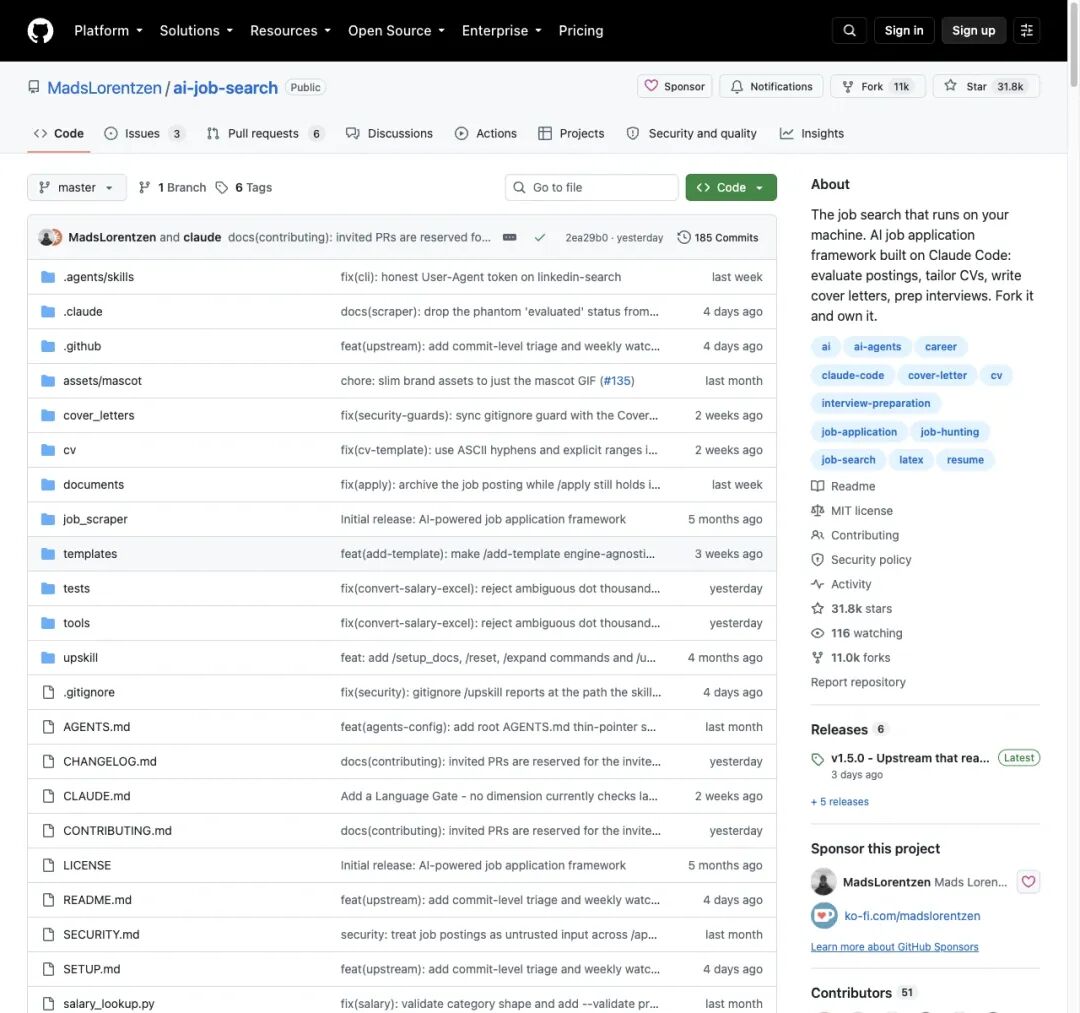Open the MadsLorentzen owner link

pyautogui.click(x=104, y=87)
